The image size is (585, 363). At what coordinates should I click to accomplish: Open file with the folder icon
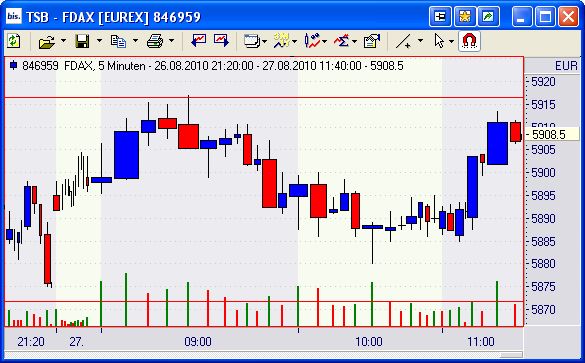tap(47, 41)
